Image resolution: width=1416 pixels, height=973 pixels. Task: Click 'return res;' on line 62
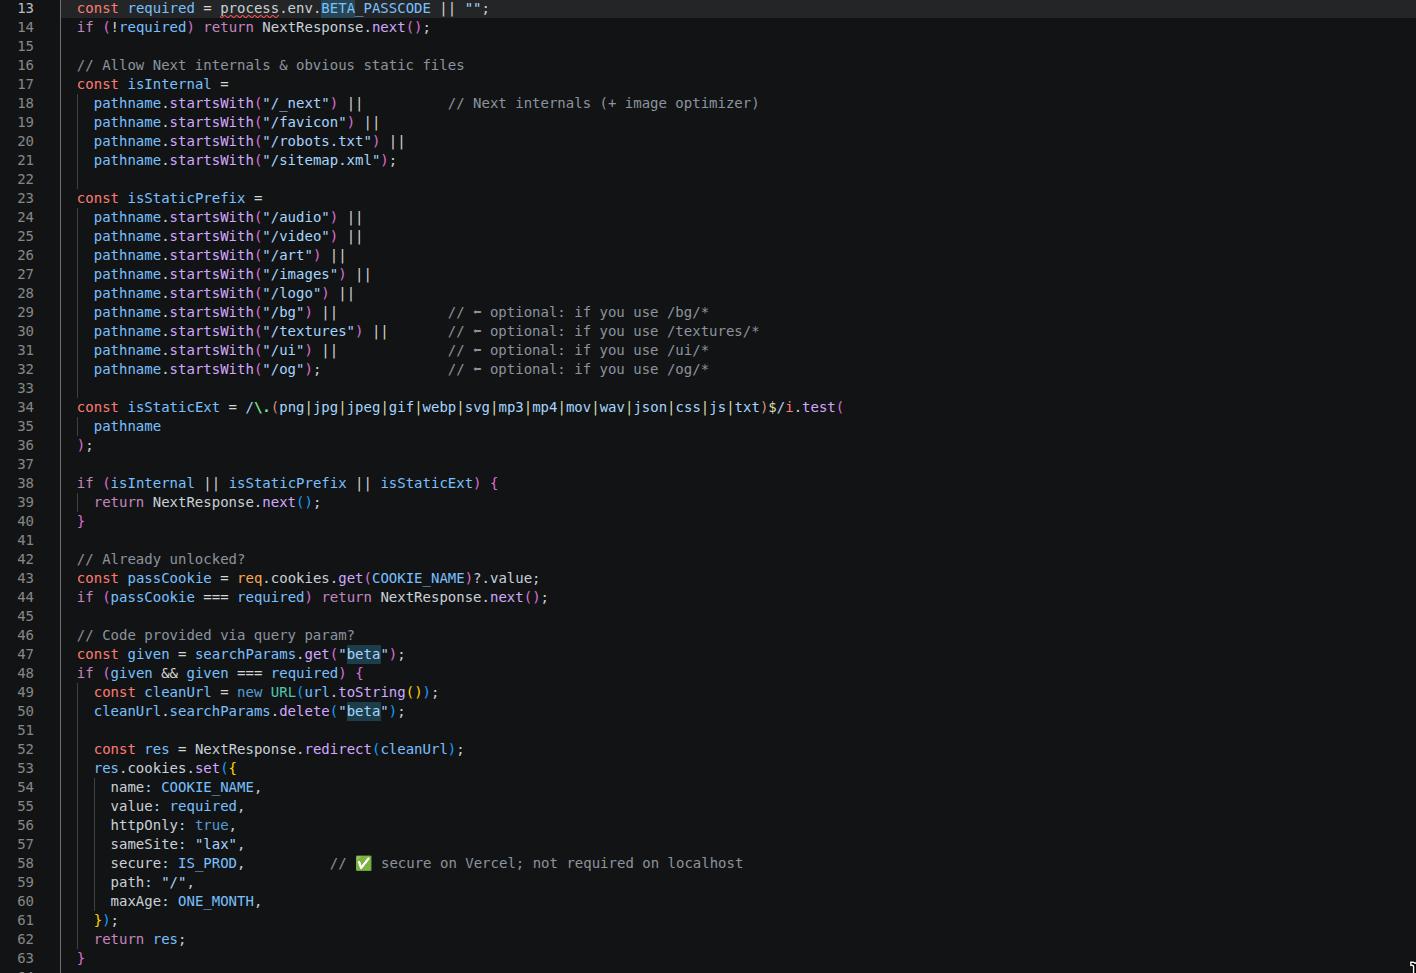140,939
